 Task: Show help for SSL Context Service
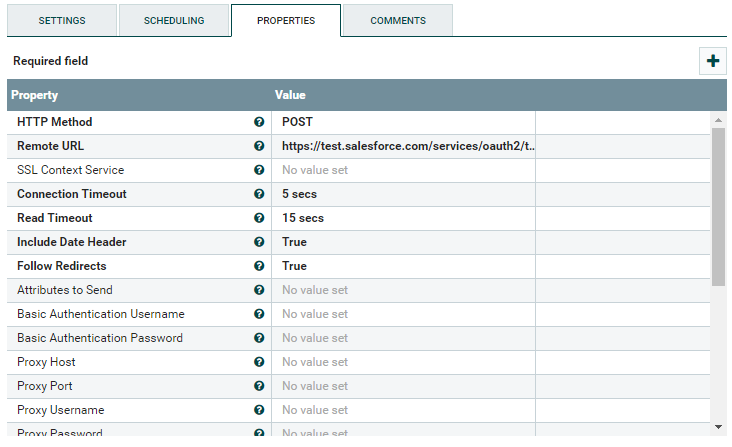click(x=259, y=170)
